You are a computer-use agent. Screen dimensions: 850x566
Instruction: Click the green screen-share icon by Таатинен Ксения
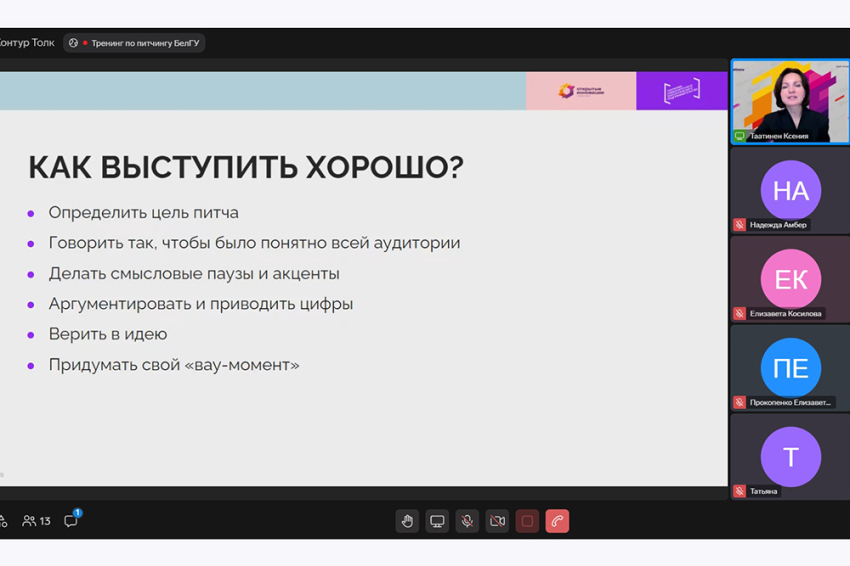click(x=740, y=136)
